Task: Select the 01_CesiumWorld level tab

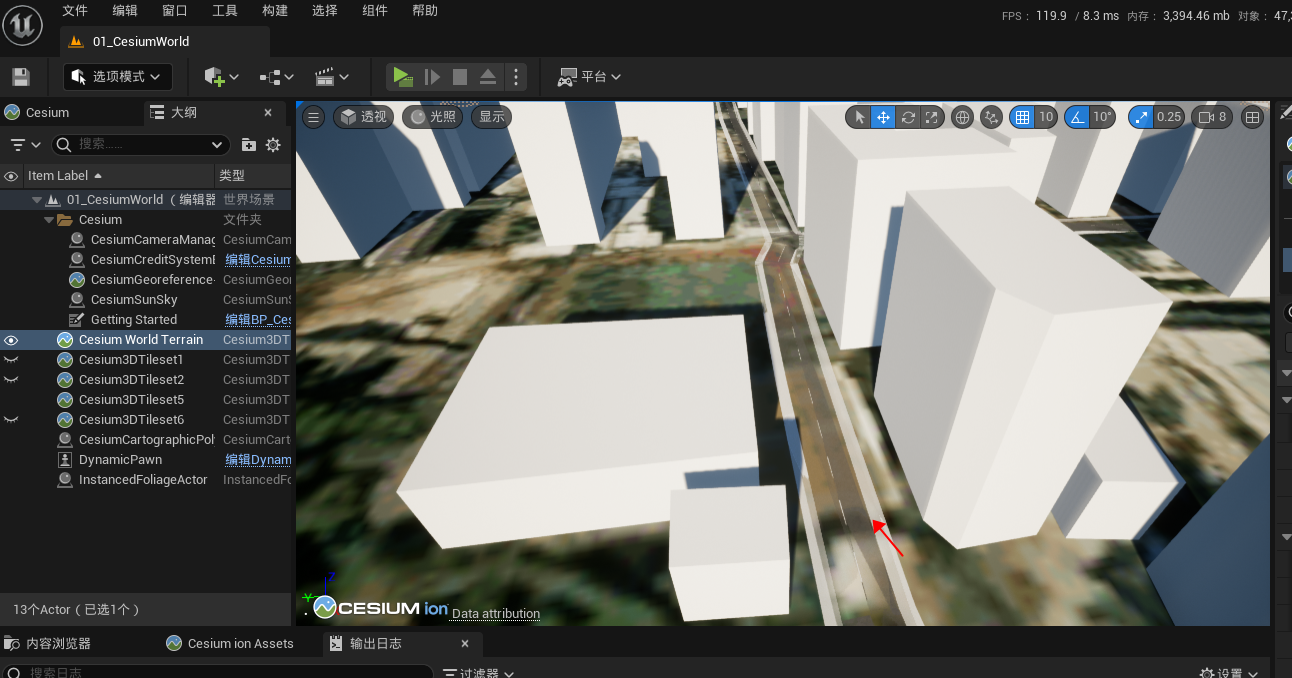Action: coord(165,41)
